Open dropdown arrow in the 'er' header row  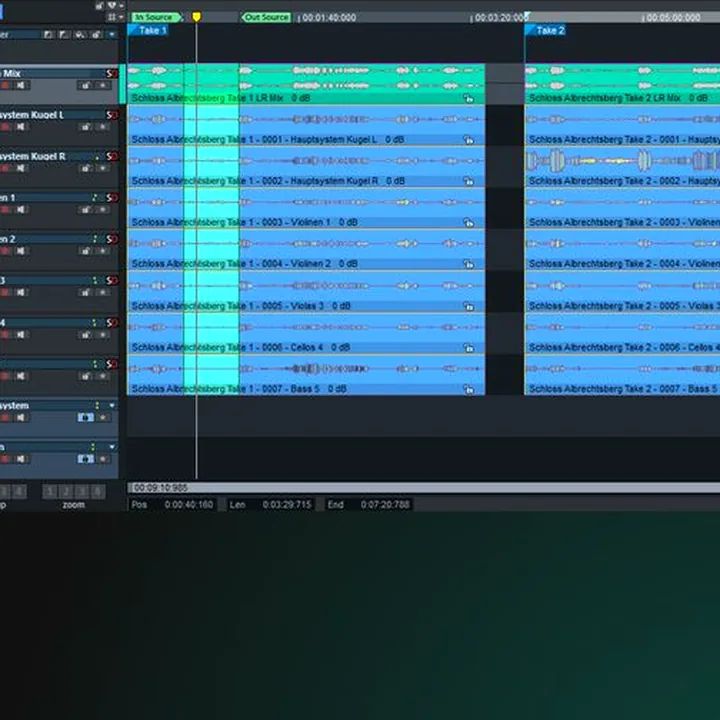click(112, 34)
